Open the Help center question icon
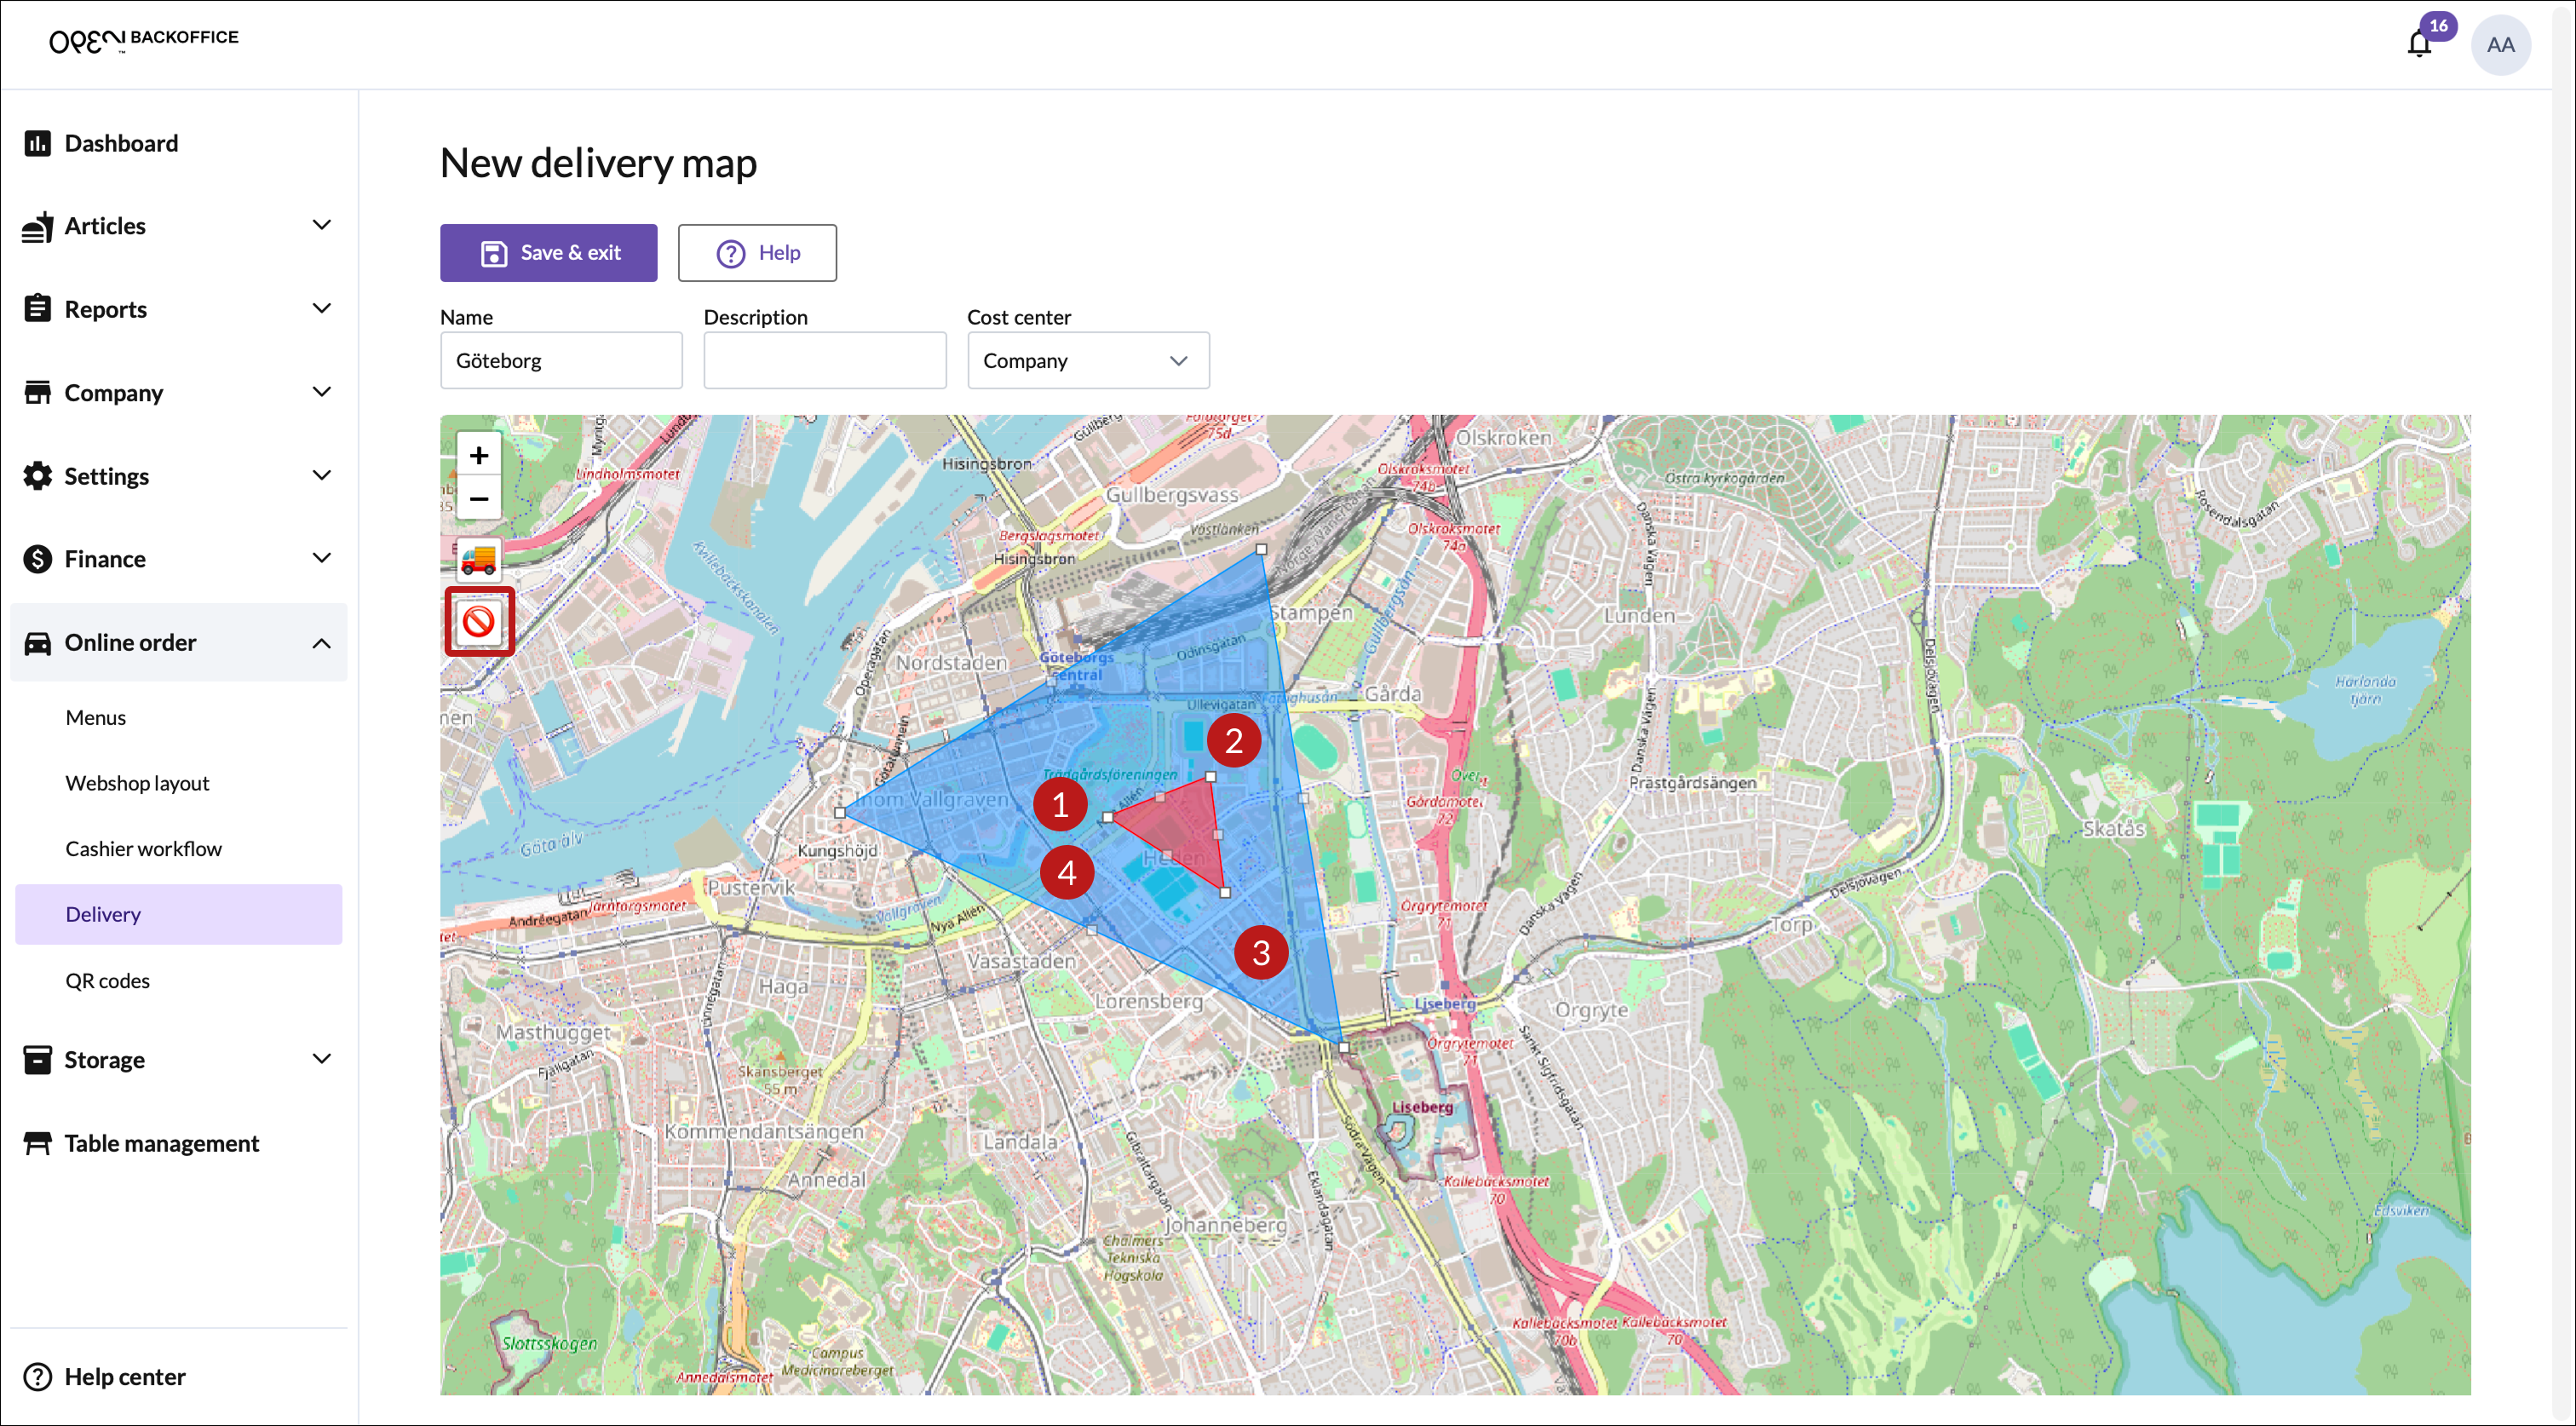The width and height of the screenshot is (2576, 1426). pyautogui.click(x=38, y=1376)
